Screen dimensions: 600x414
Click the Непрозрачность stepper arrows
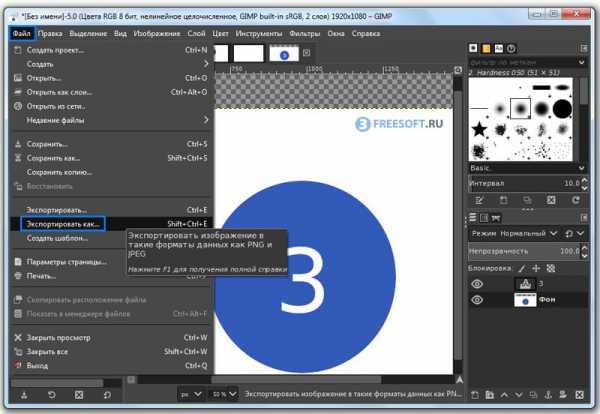(584, 251)
